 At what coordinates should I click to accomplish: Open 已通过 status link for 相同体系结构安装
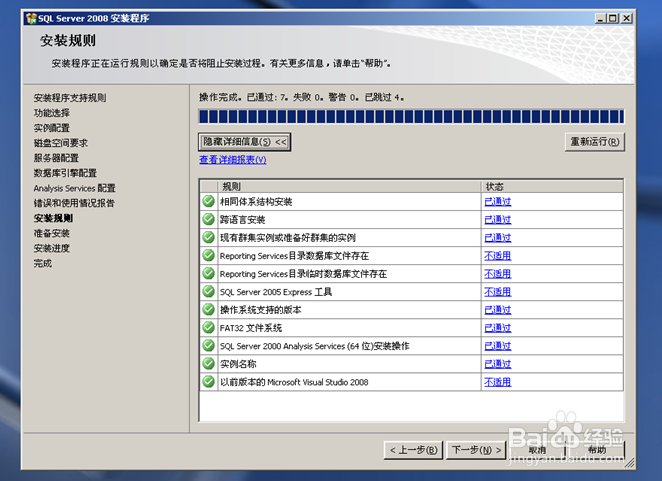click(x=498, y=201)
